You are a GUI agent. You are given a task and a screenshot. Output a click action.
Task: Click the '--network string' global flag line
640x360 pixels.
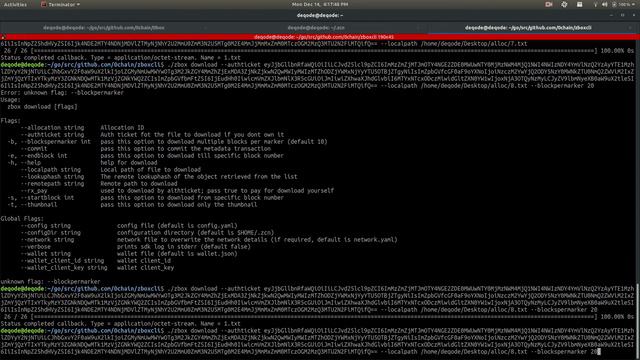209,240
